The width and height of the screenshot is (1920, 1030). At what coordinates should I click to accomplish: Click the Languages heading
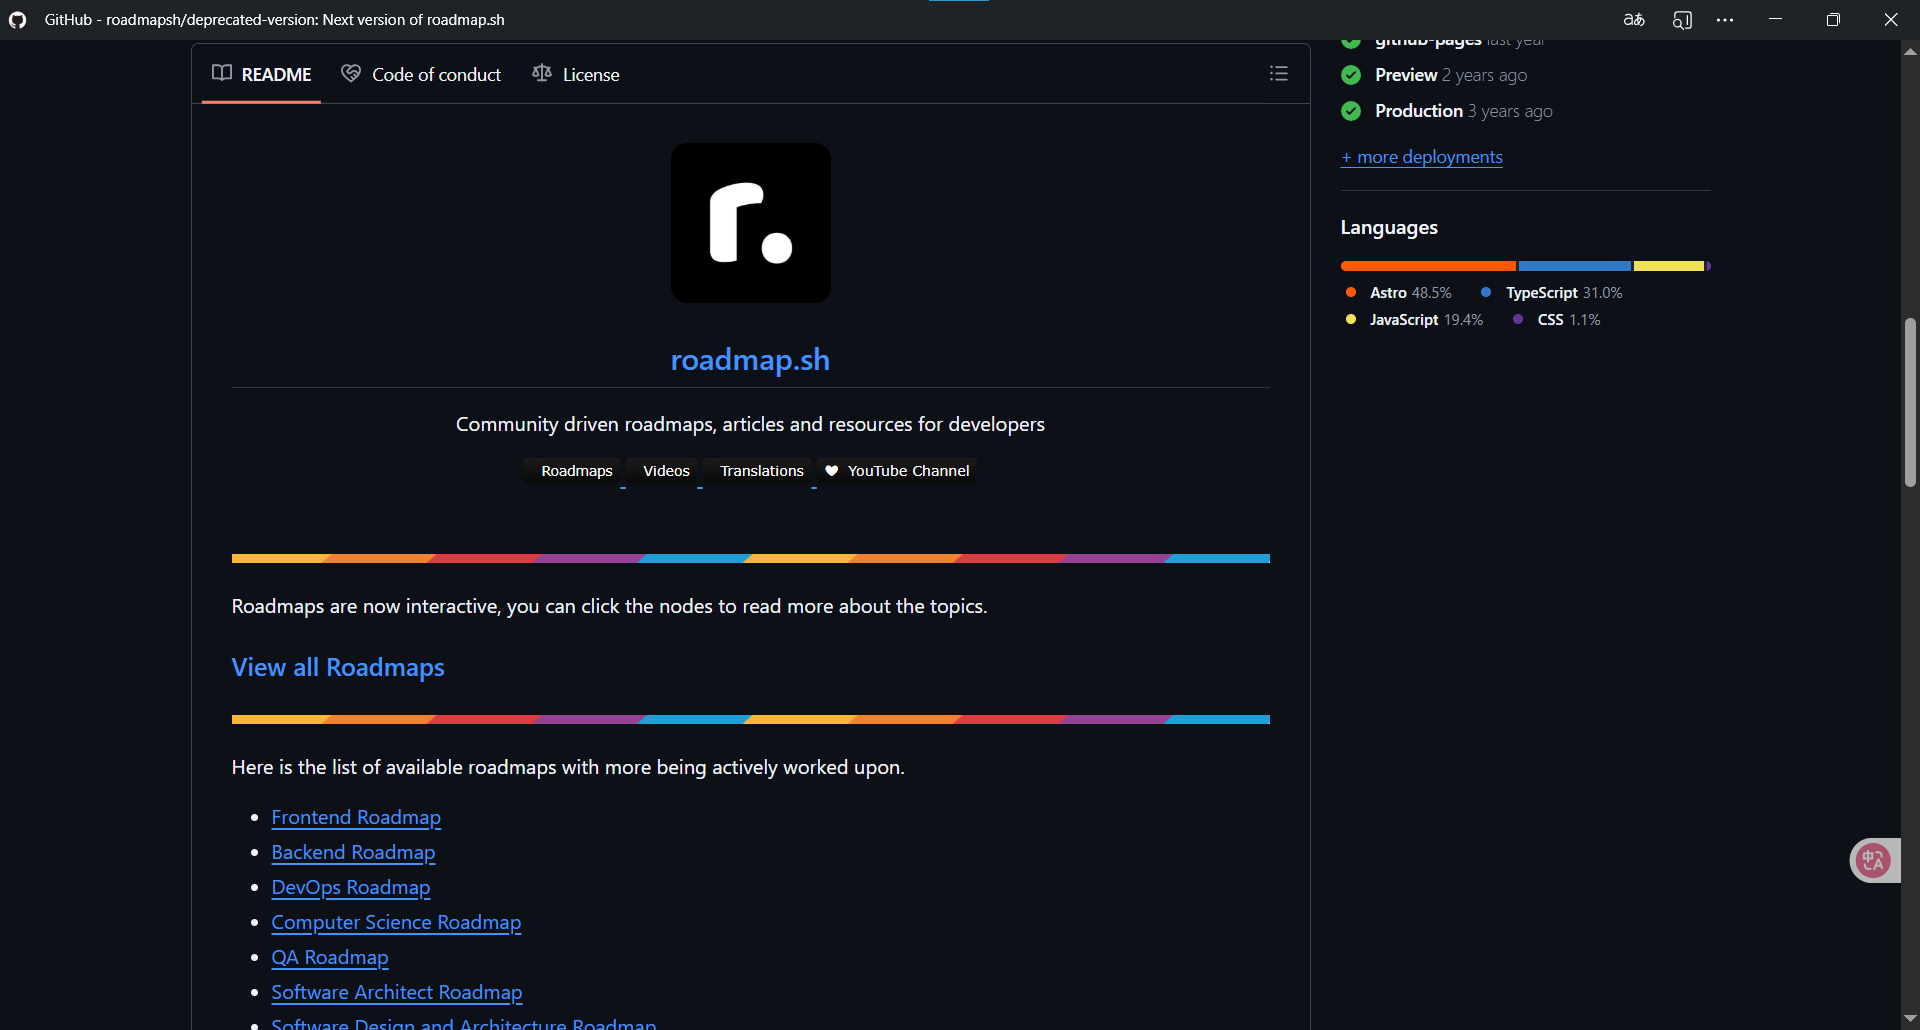coord(1389,228)
